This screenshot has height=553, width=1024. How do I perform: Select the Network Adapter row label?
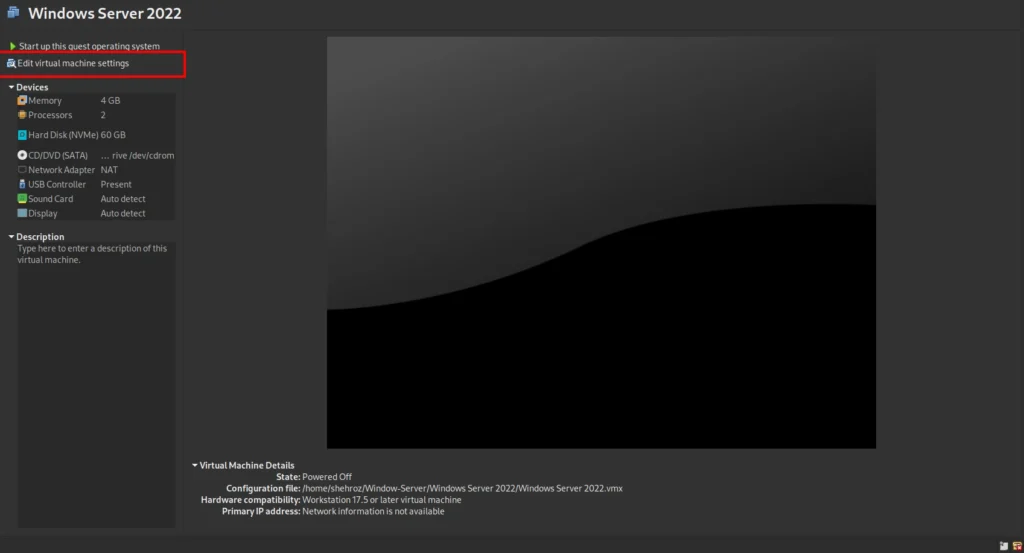[x=61, y=170]
